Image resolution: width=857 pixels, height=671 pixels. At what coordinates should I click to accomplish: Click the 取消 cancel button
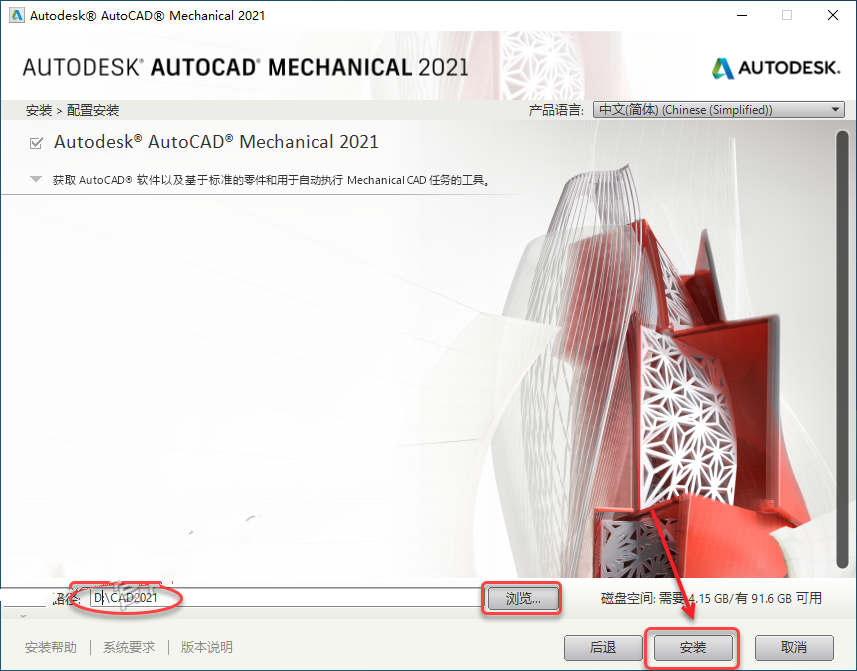tap(794, 648)
